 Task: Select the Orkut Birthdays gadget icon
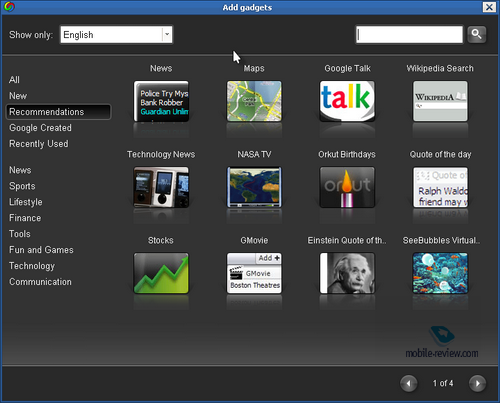(x=347, y=187)
